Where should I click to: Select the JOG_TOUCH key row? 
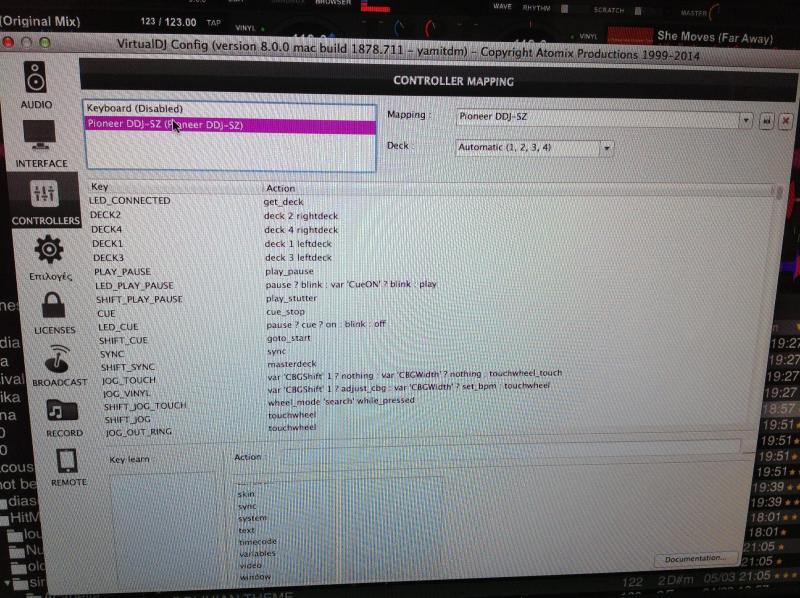129,381
